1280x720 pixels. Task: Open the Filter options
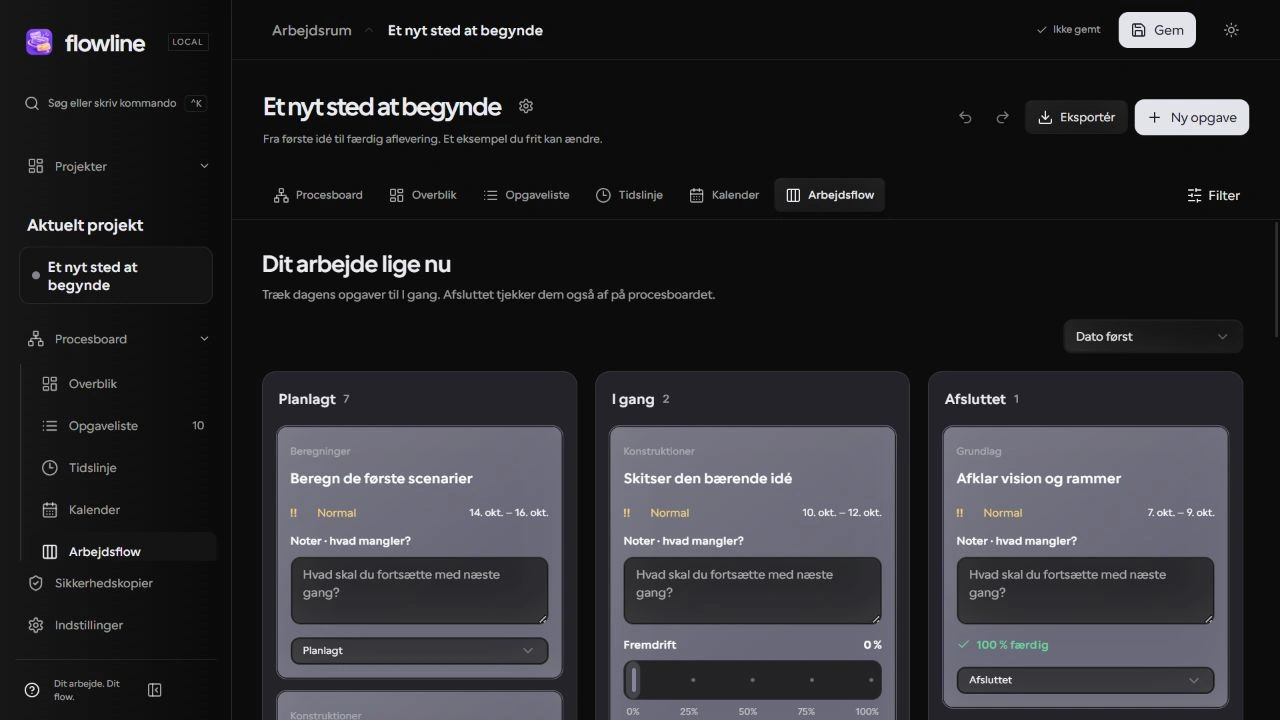(1213, 195)
